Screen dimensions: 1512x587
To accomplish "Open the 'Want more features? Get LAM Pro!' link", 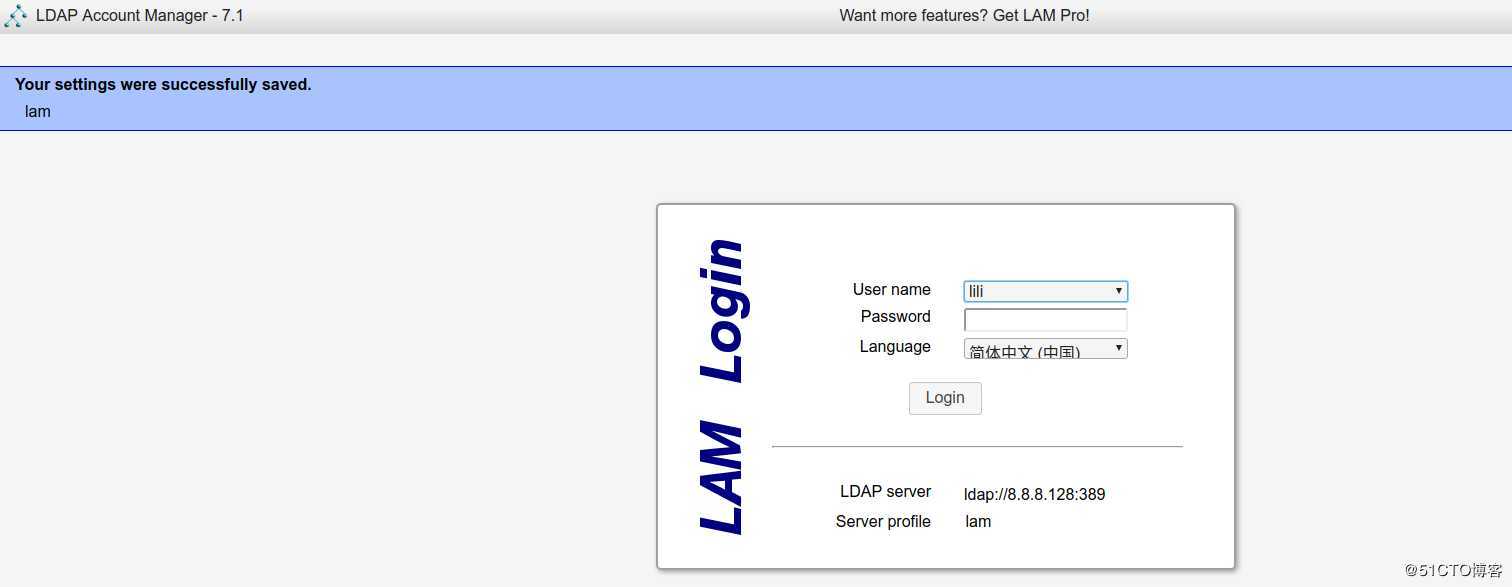I will pyautogui.click(x=964, y=16).
